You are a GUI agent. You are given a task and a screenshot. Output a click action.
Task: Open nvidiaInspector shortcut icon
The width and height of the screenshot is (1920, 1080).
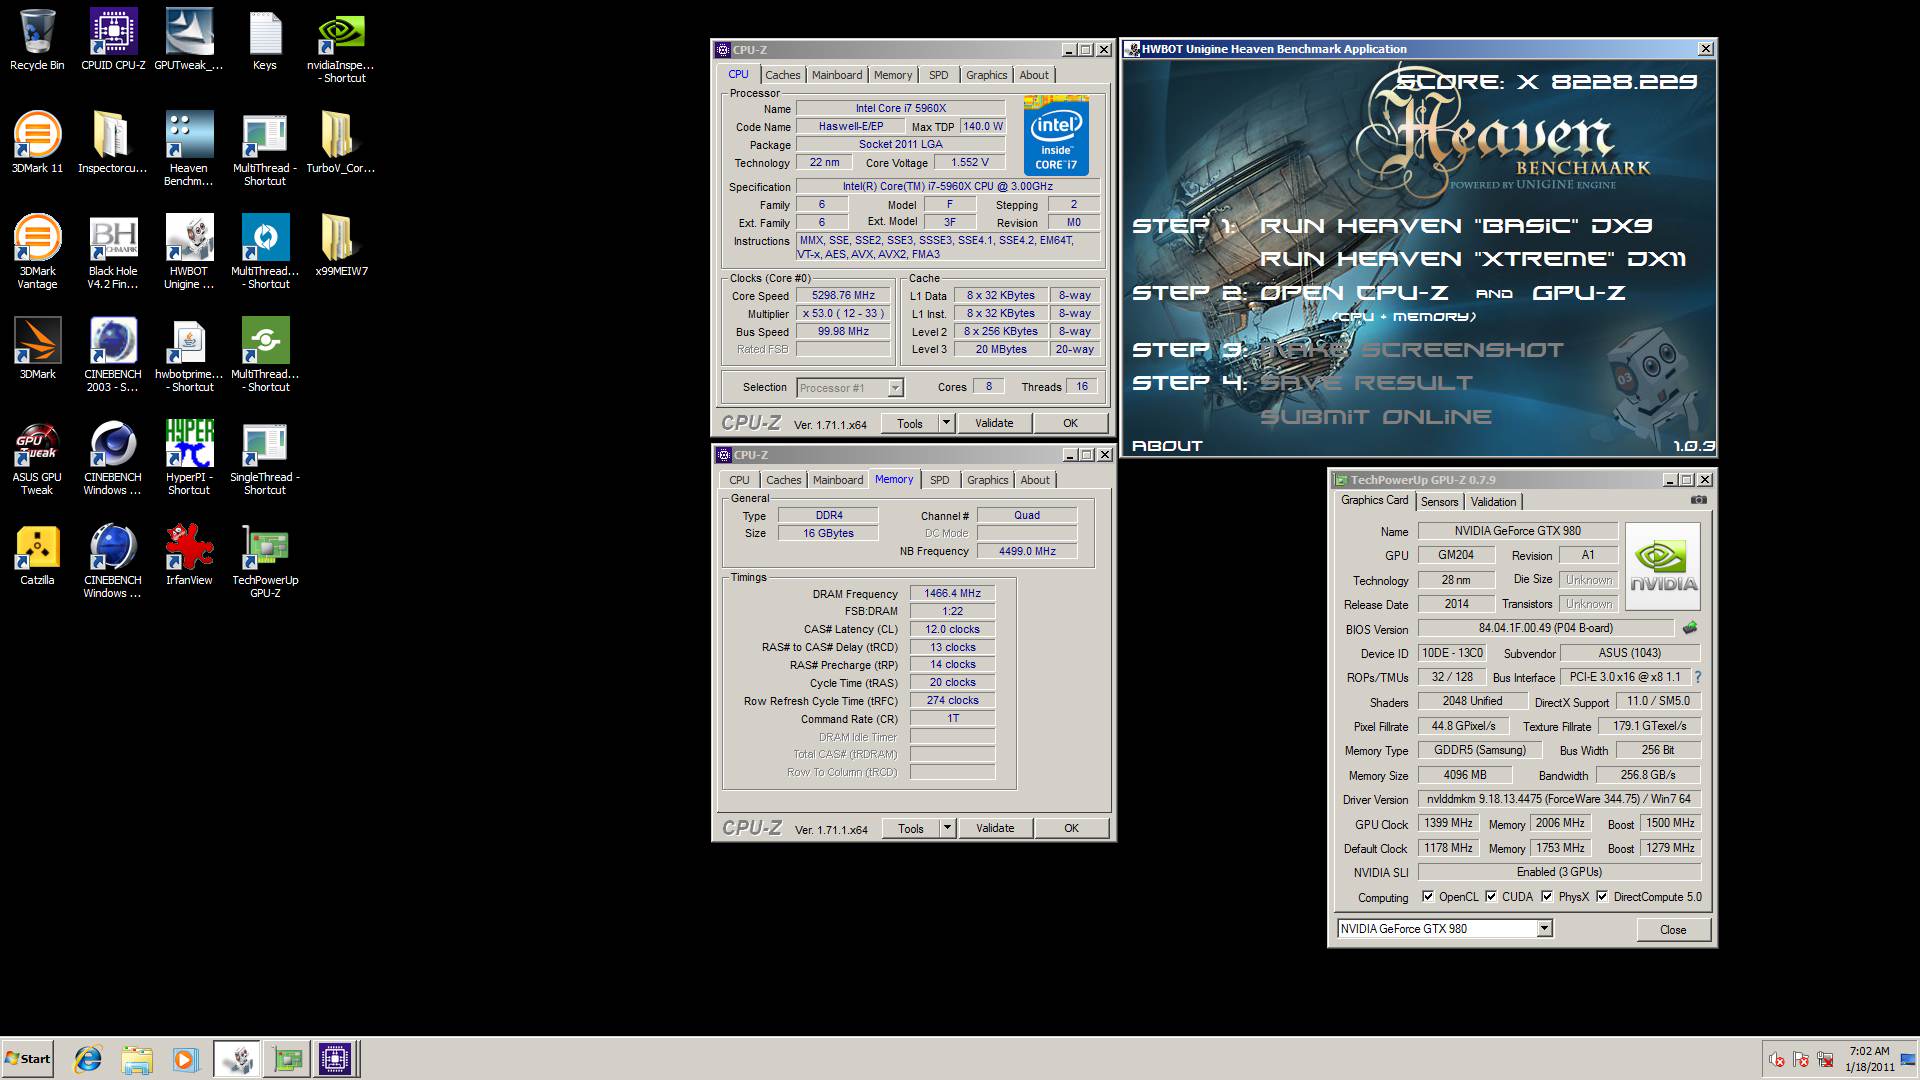[341, 46]
